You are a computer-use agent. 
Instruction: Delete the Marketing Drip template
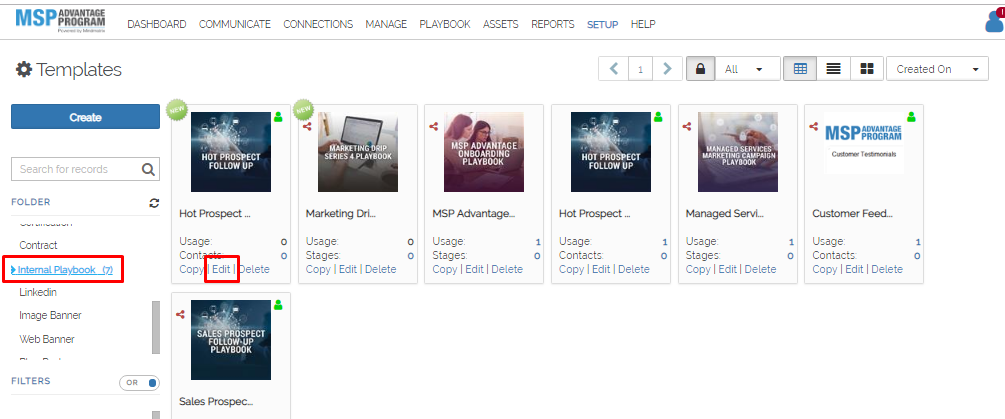coord(380,269)
